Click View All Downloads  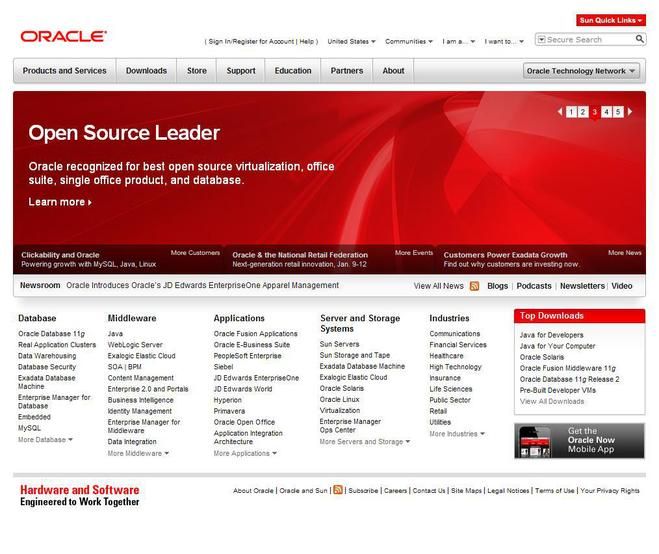(552, 401)
